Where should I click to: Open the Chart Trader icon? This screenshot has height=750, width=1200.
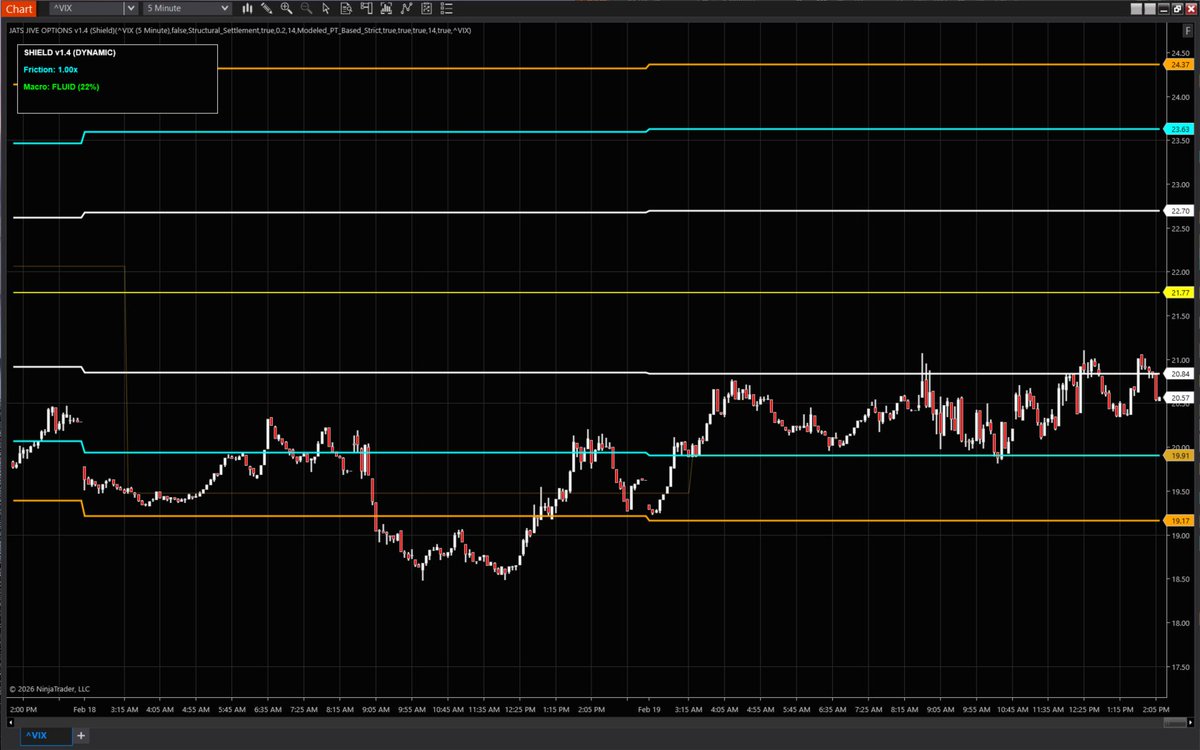pos(367,8)
